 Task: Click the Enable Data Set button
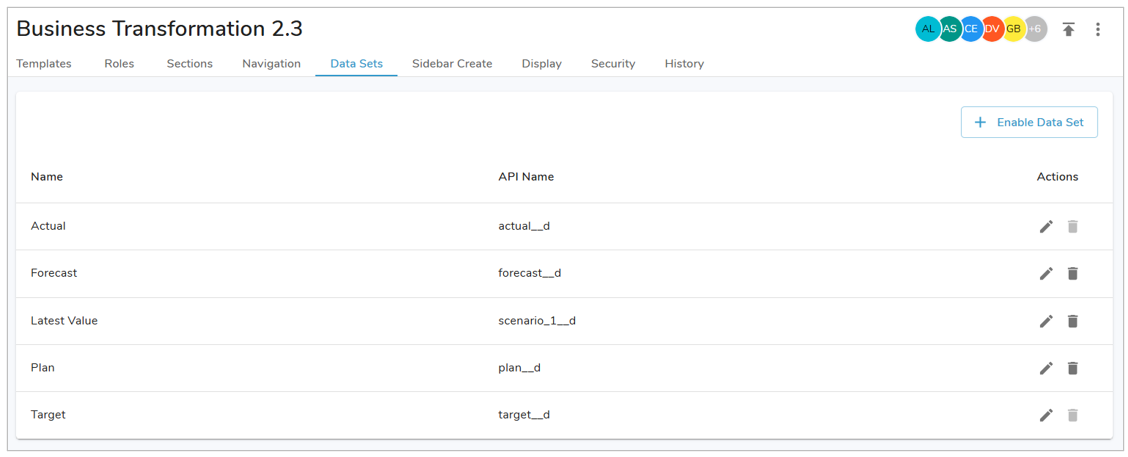point(1029,122)
